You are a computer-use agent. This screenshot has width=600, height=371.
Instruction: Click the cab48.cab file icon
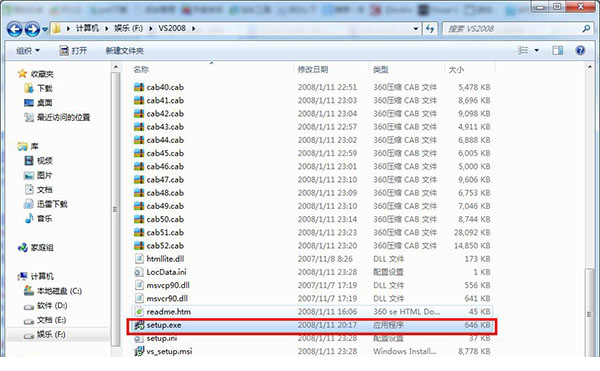(x=139, y=193)
